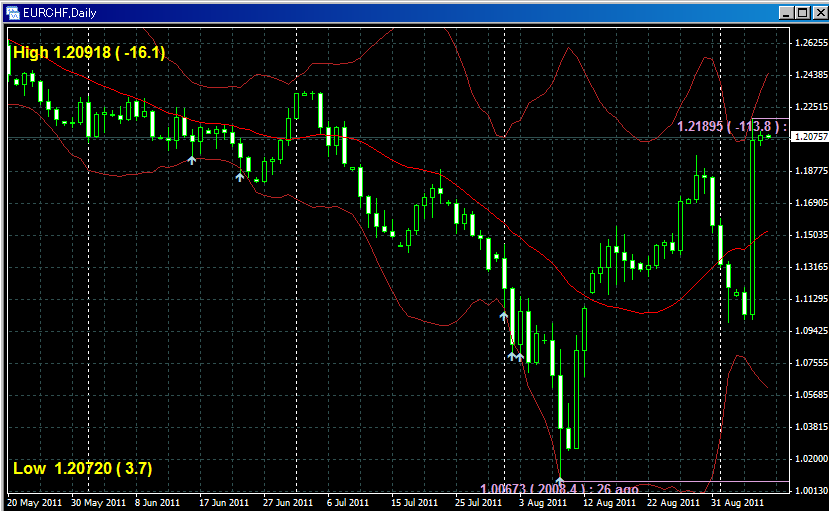Close the EURCHF,Daily chart window
The height and width of the screenshot is (511, 829).
coord(816,11)
